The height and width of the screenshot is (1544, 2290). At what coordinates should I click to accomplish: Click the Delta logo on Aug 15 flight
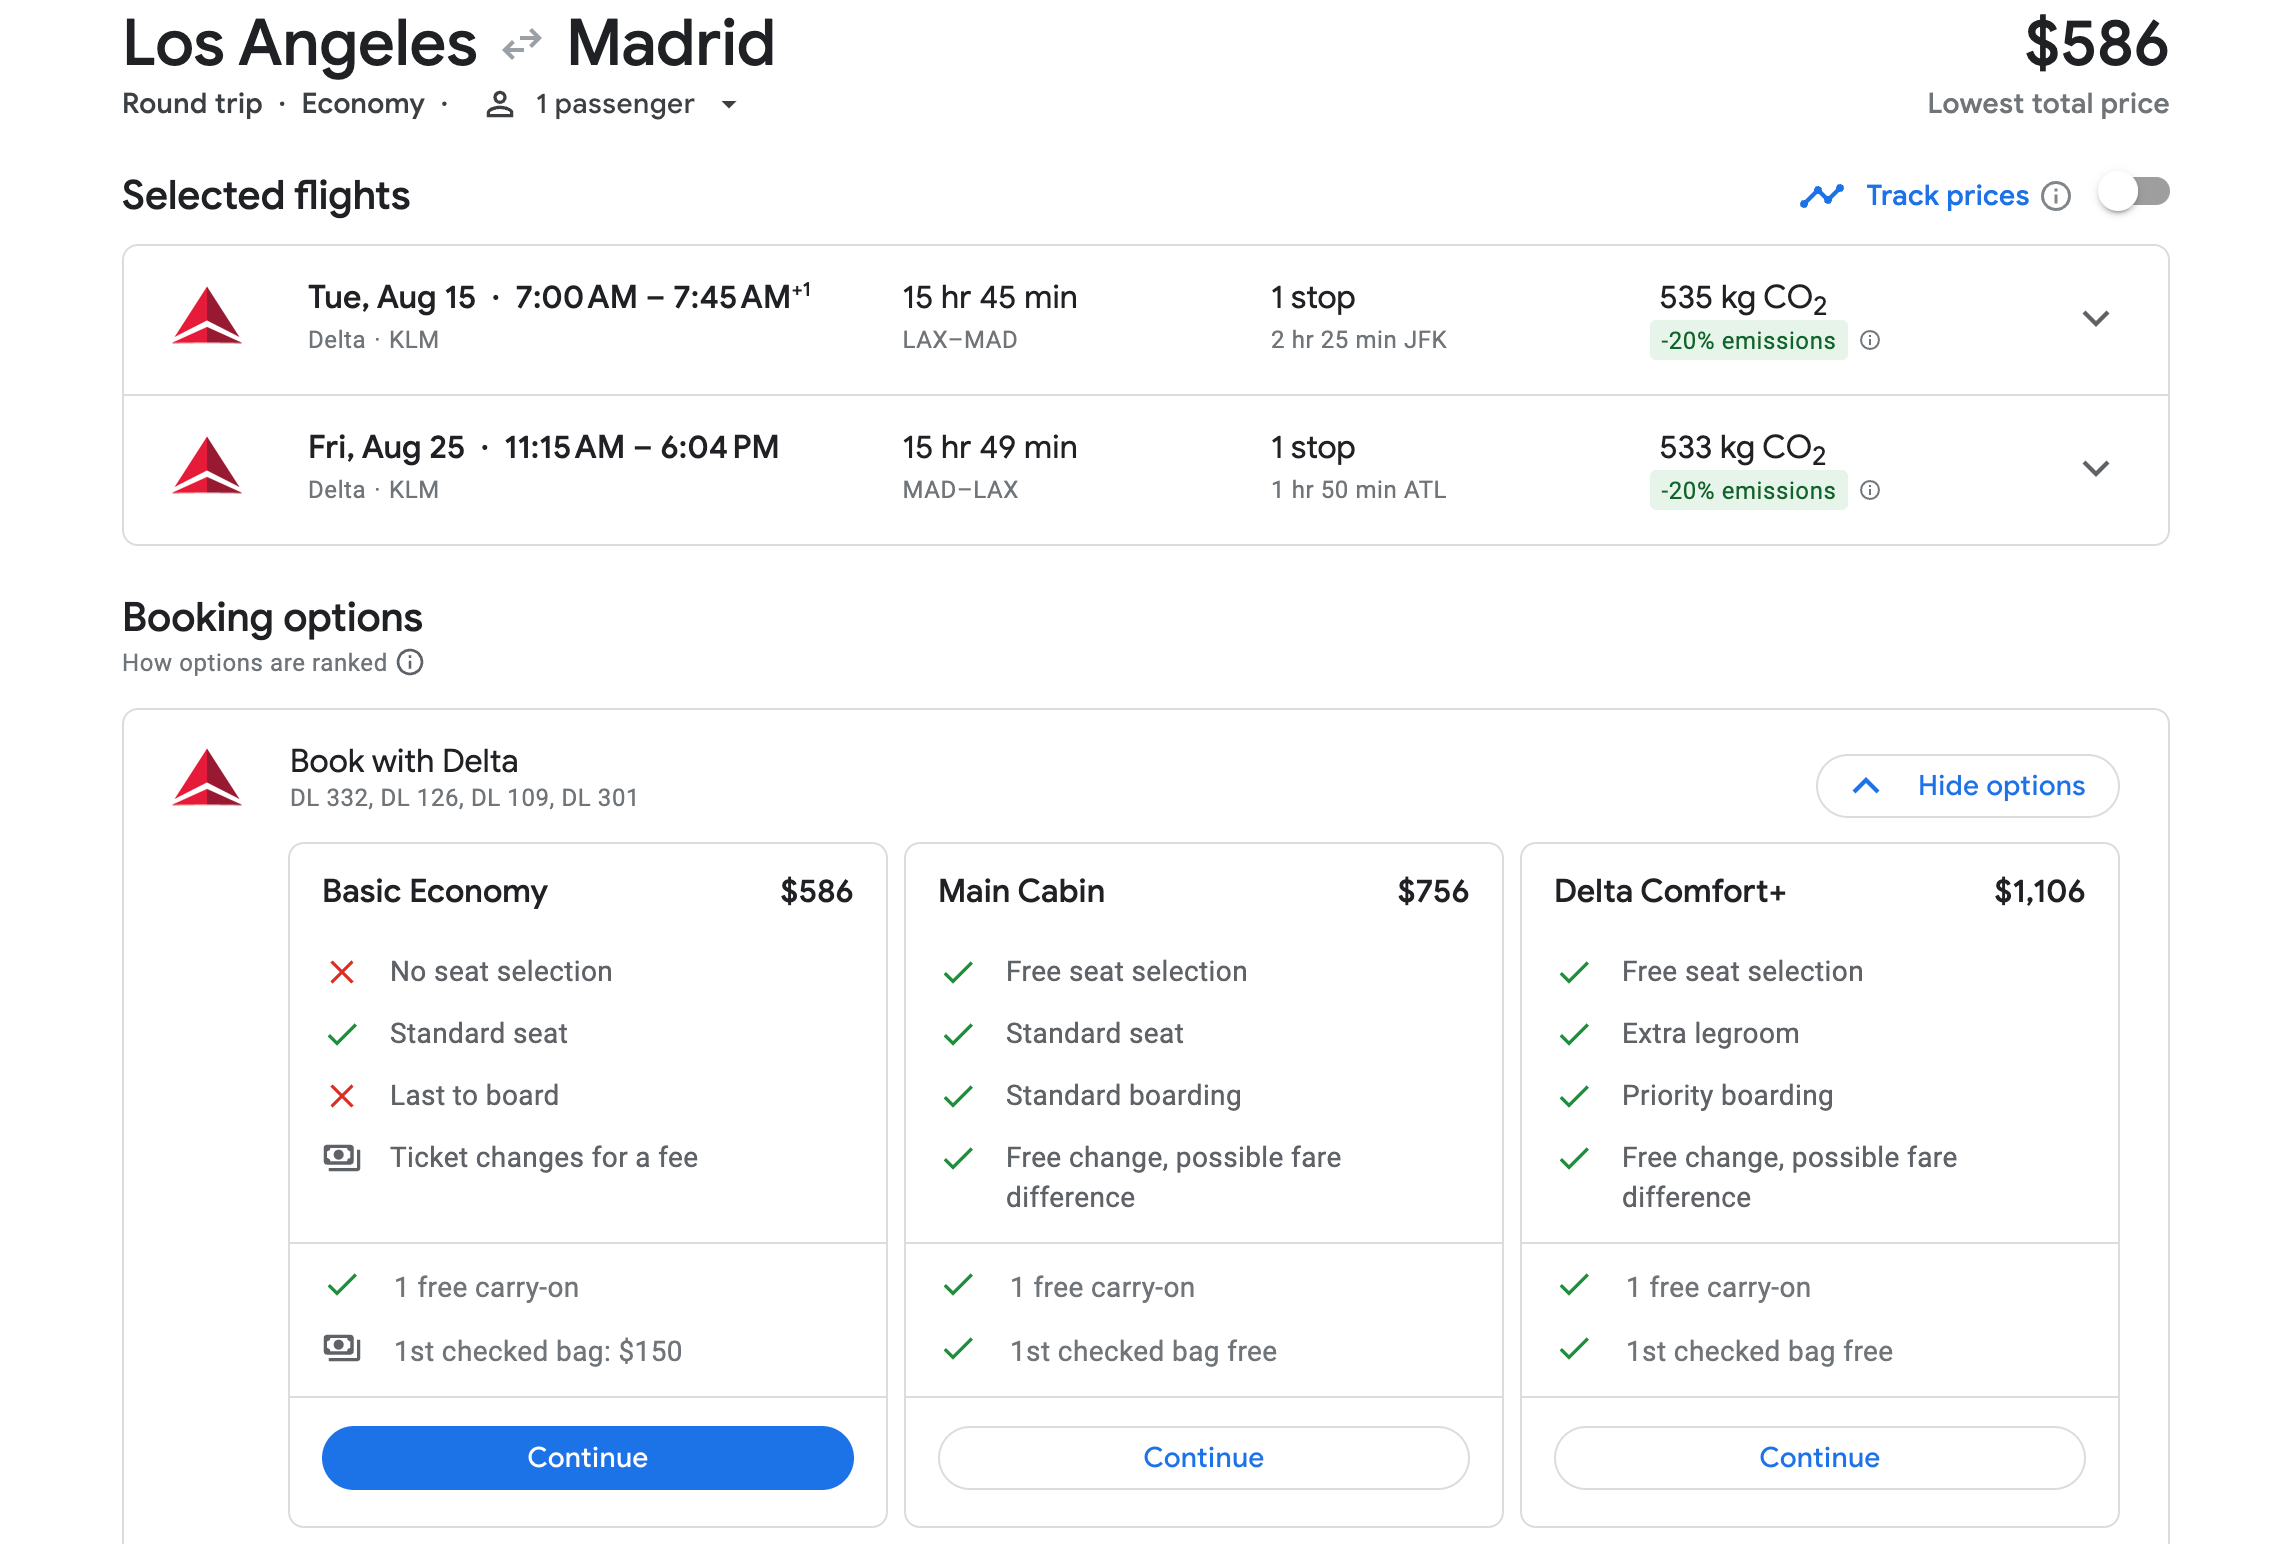[207, 317]
